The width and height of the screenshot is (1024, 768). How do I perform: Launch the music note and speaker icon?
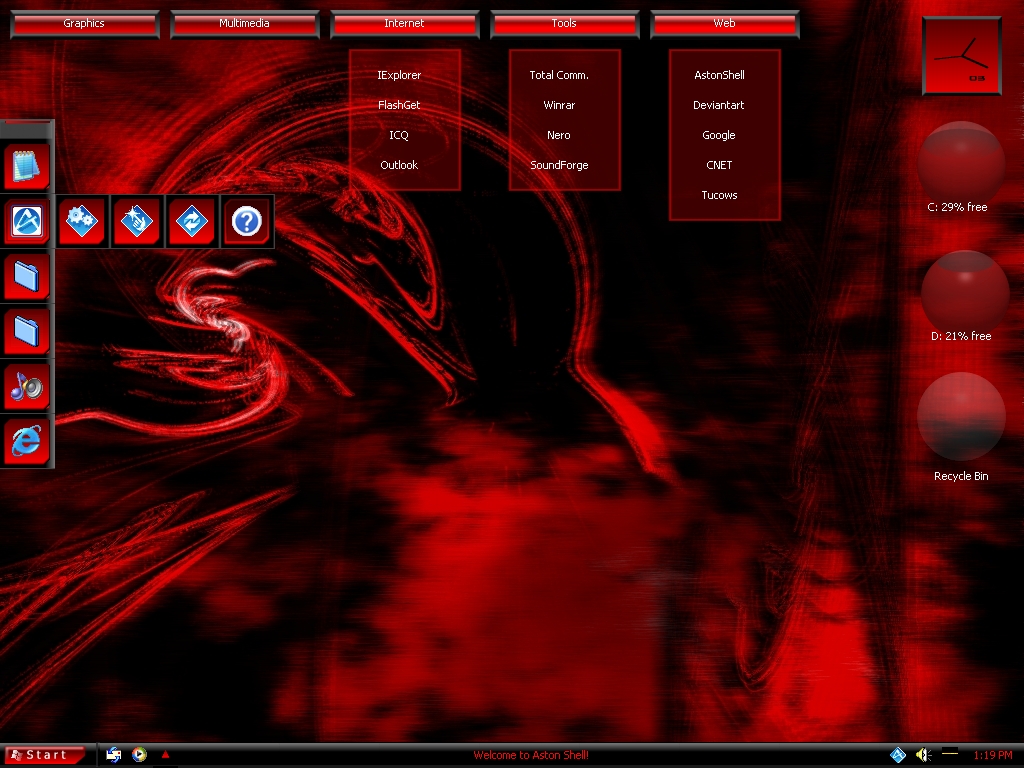click(x=27, y=387)
